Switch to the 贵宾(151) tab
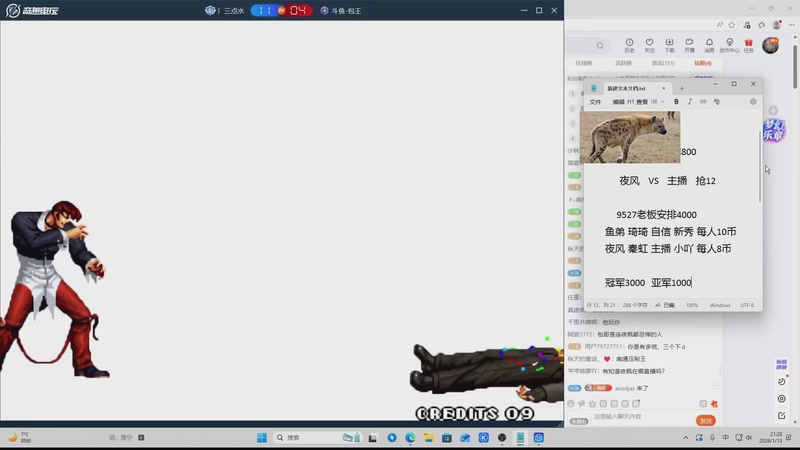This screenshot has width=800, height=450. tap(663, 63)
